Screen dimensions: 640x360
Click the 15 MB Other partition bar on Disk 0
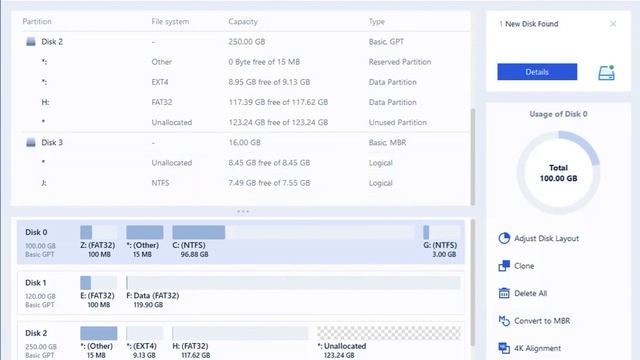pos(144,232)
